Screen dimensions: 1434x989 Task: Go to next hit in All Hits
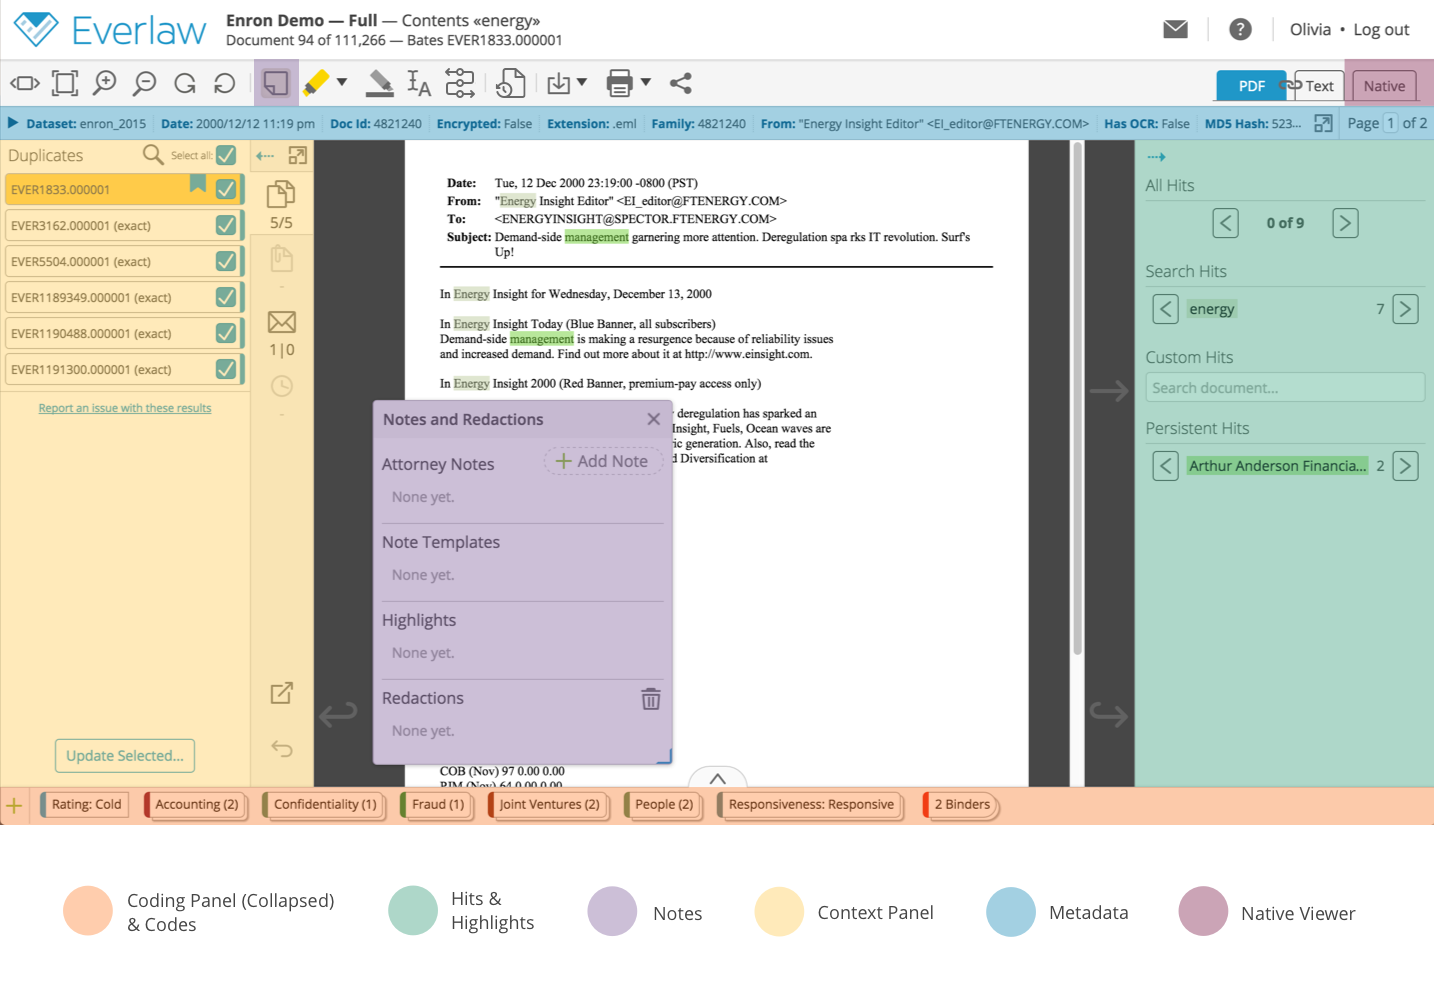coord(1345,223)
